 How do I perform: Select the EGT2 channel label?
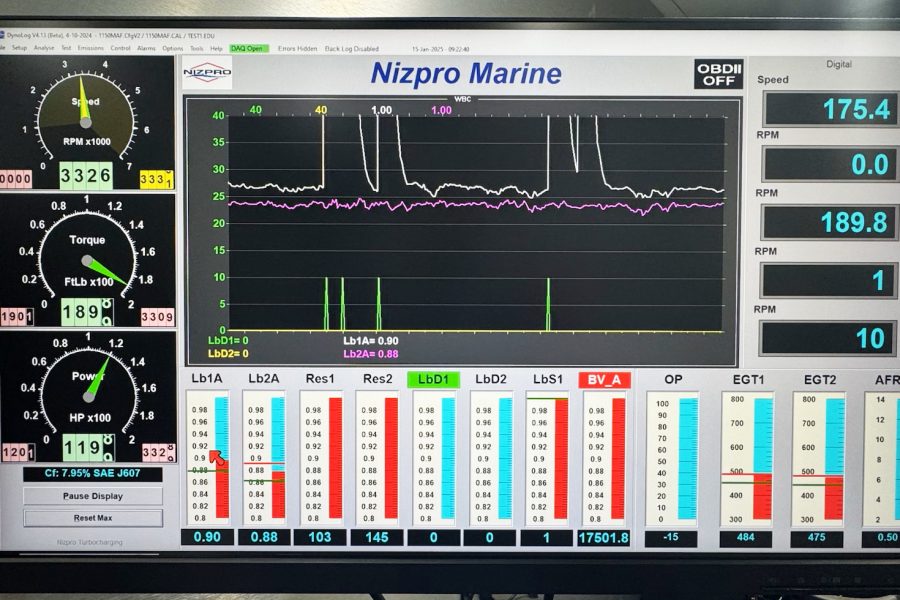click(x=820, y=380)
